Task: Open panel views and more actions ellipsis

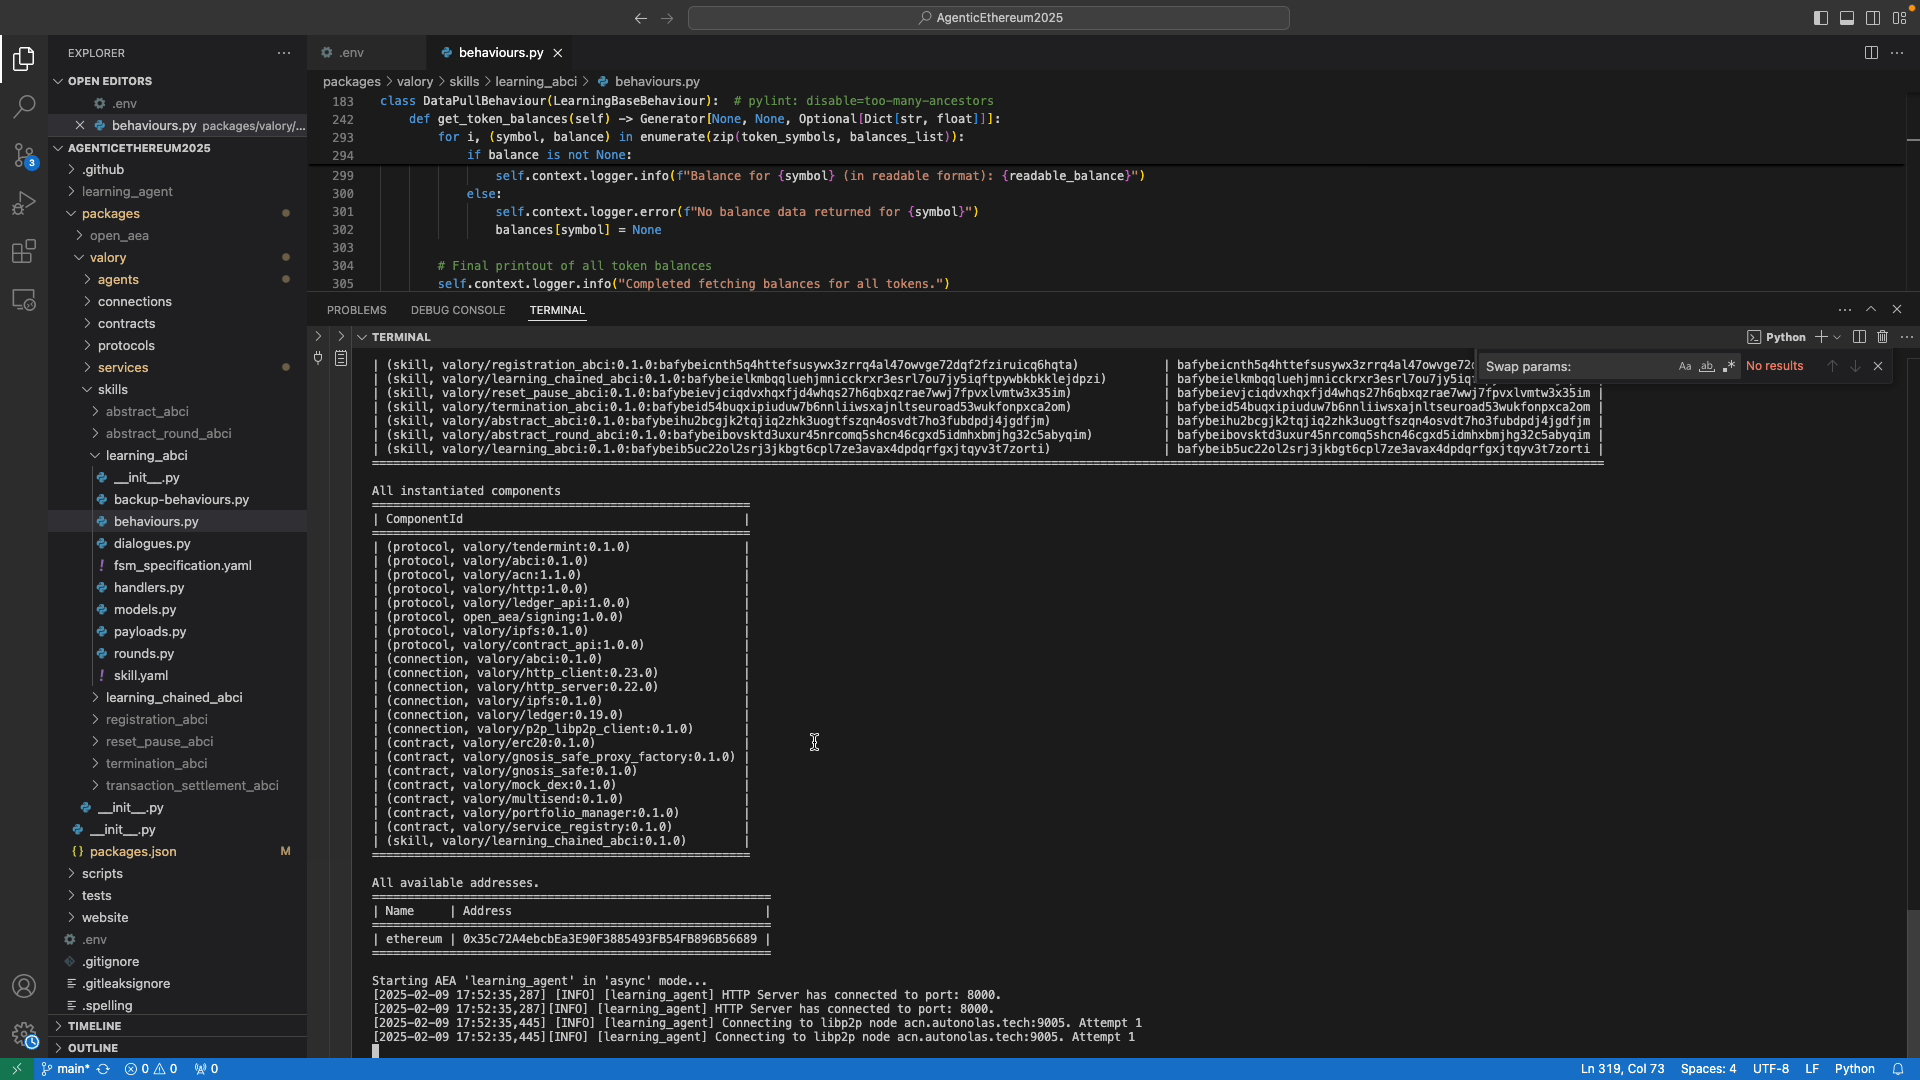Action: point(1844,310)
